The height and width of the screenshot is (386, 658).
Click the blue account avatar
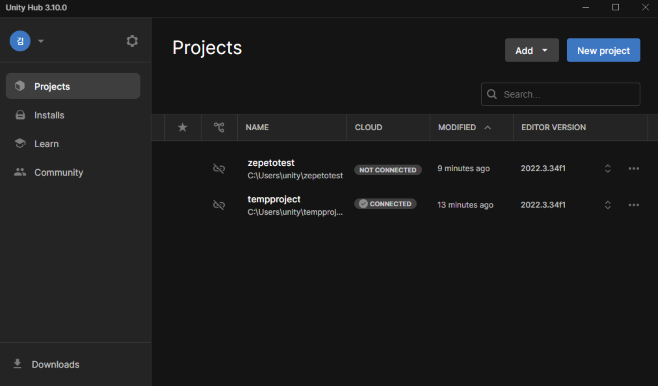pyautogui.click(x=20, y=41)
